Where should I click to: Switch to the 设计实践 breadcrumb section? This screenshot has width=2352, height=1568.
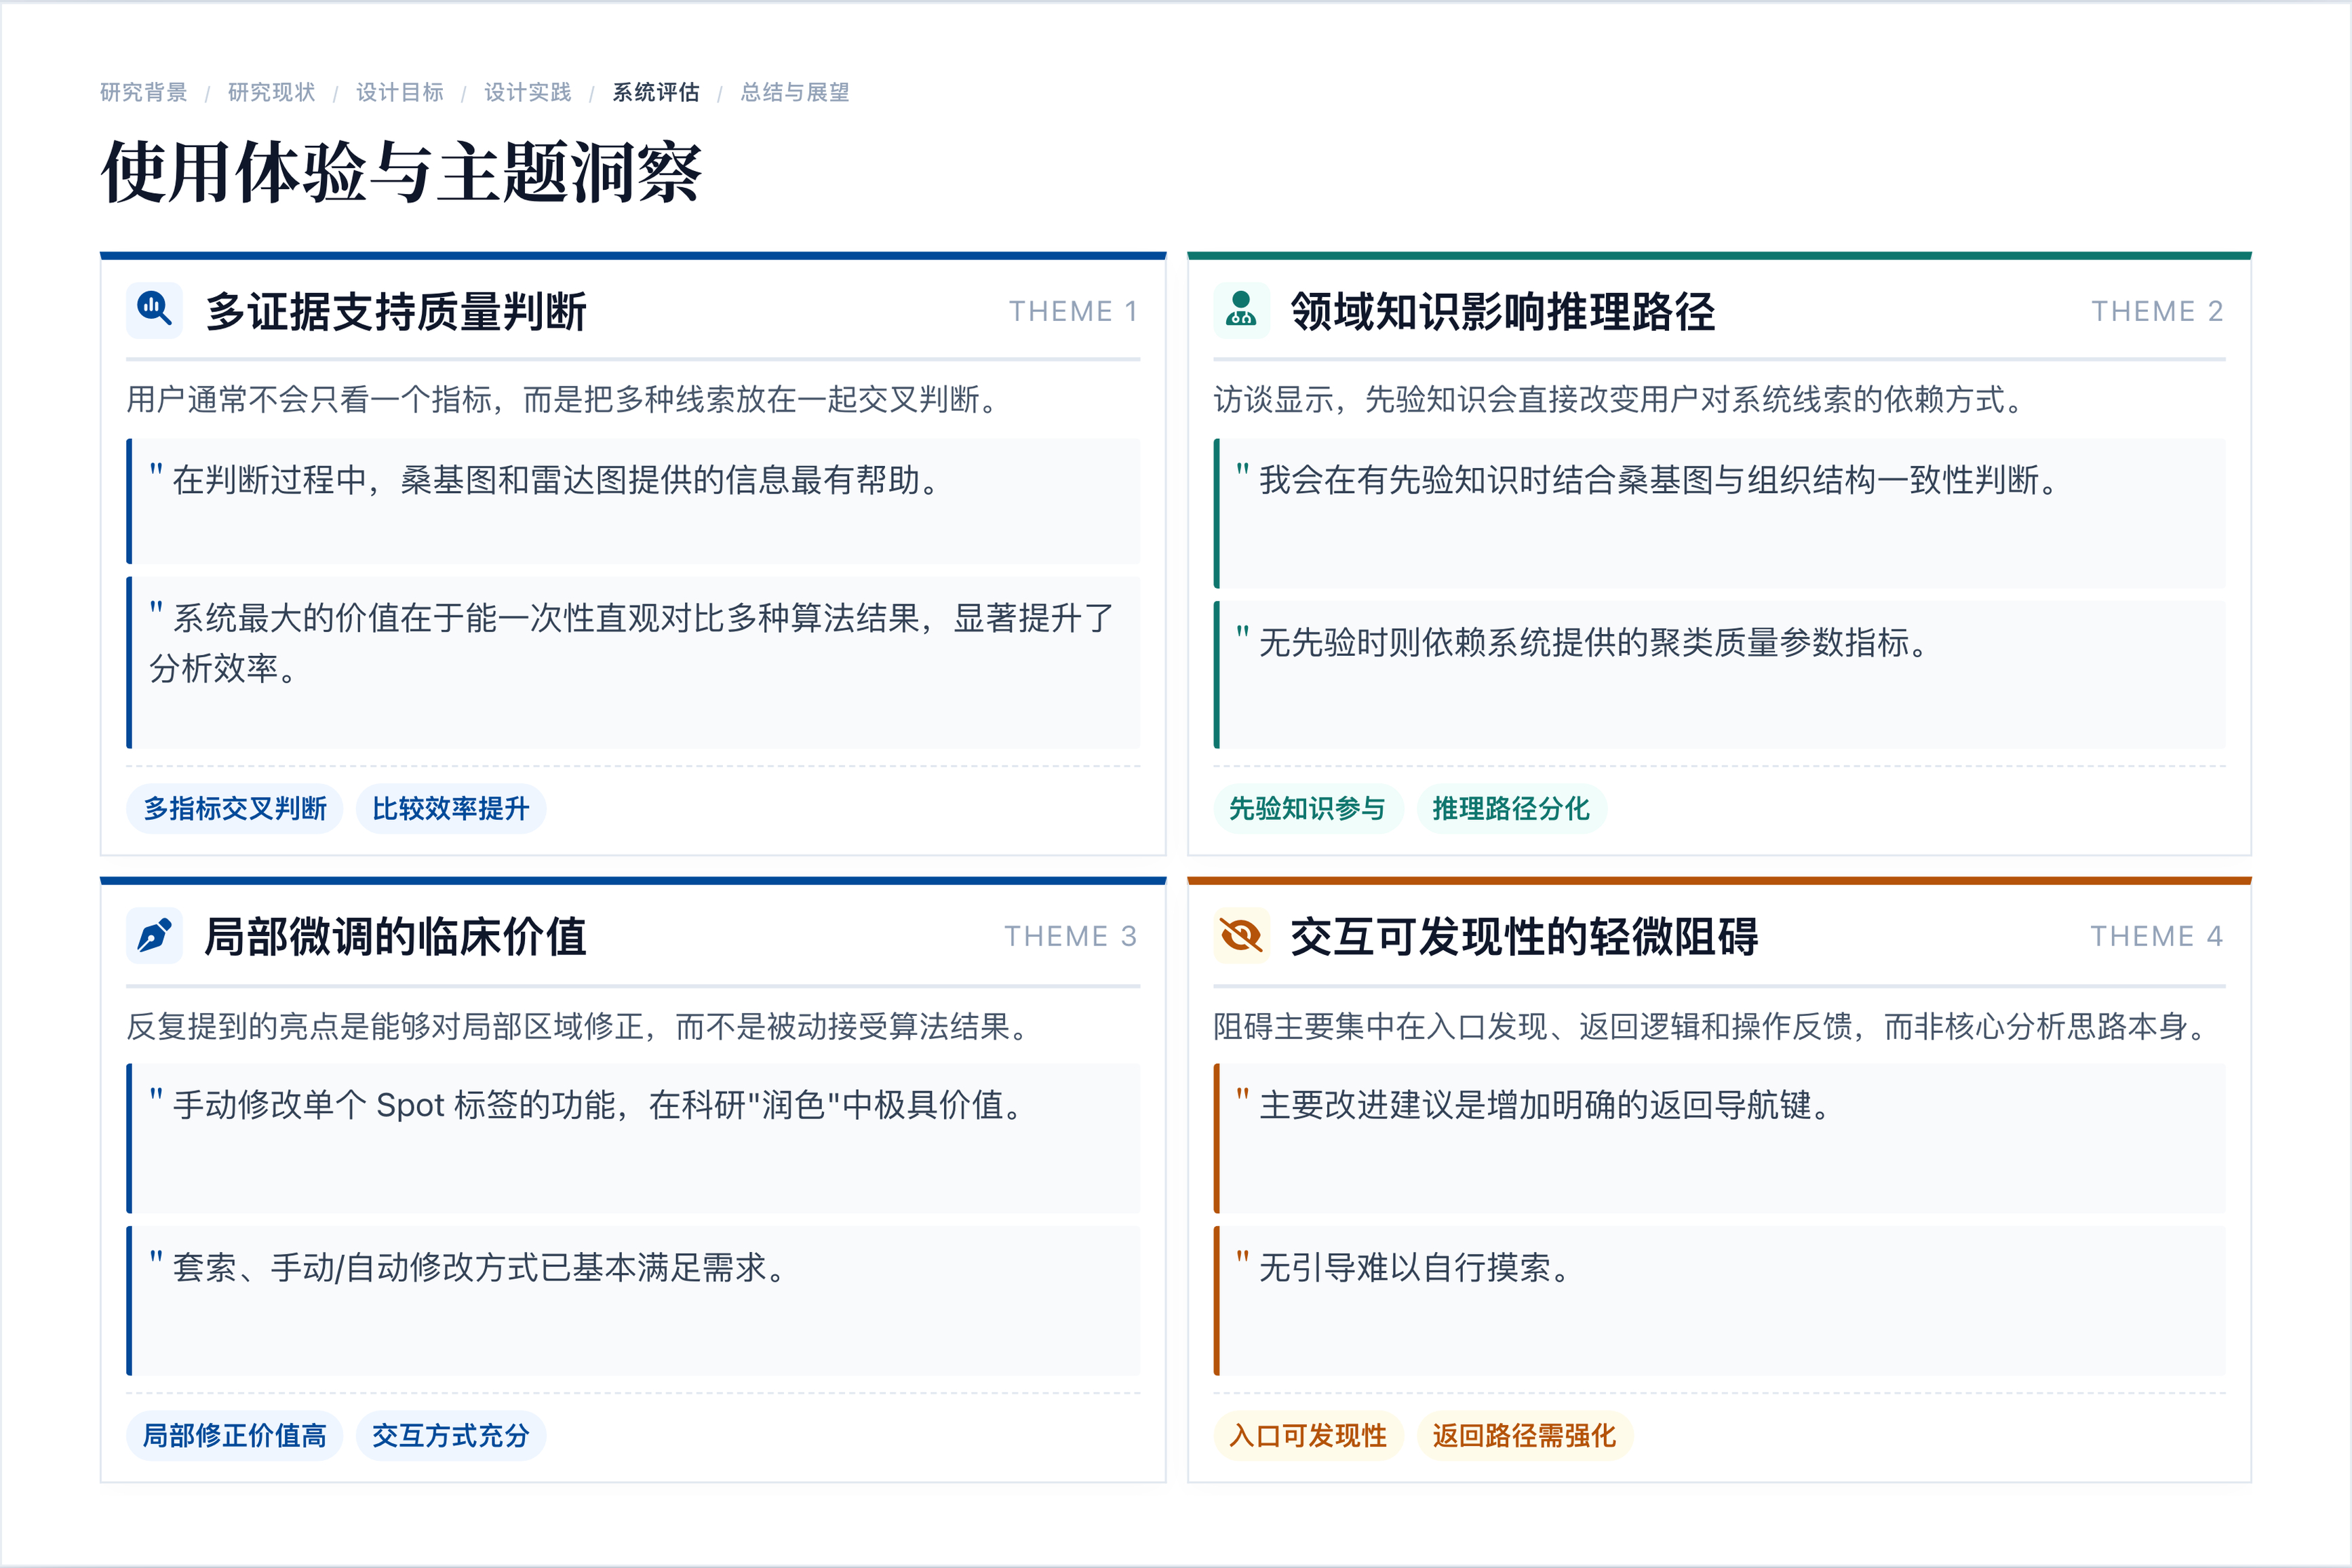pyautogui.click(x=528, y=92)
